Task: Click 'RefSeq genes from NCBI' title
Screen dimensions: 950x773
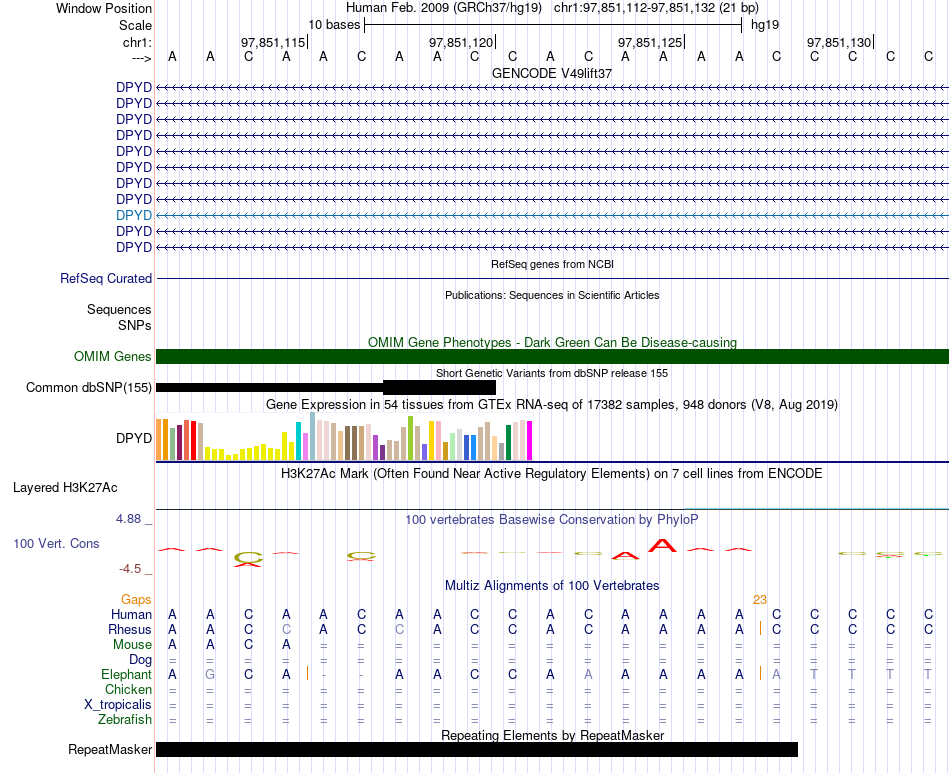Action: click(553, 264)
